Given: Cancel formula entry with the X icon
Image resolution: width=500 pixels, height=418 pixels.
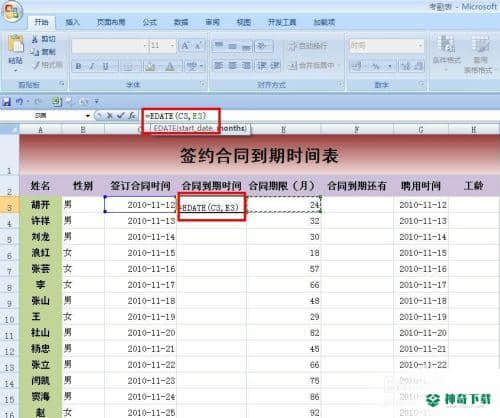Looking at the screenshot, I should click(x=109, y=116).
